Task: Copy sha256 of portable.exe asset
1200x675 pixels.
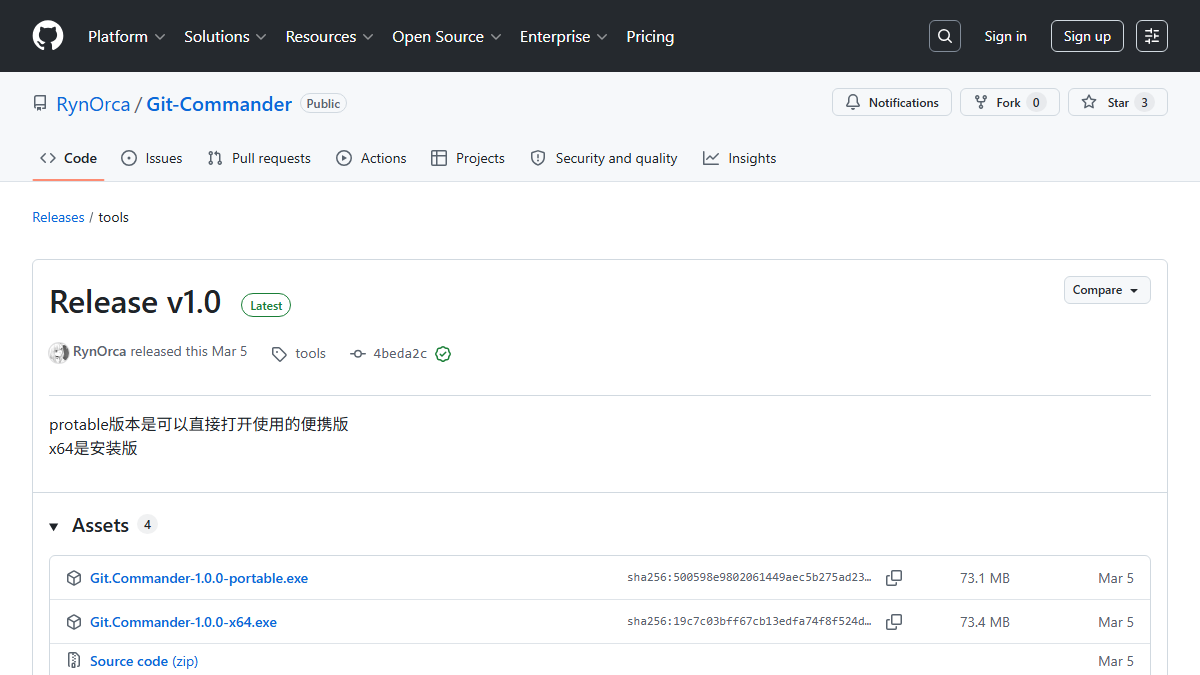Action: pos(894,578)
